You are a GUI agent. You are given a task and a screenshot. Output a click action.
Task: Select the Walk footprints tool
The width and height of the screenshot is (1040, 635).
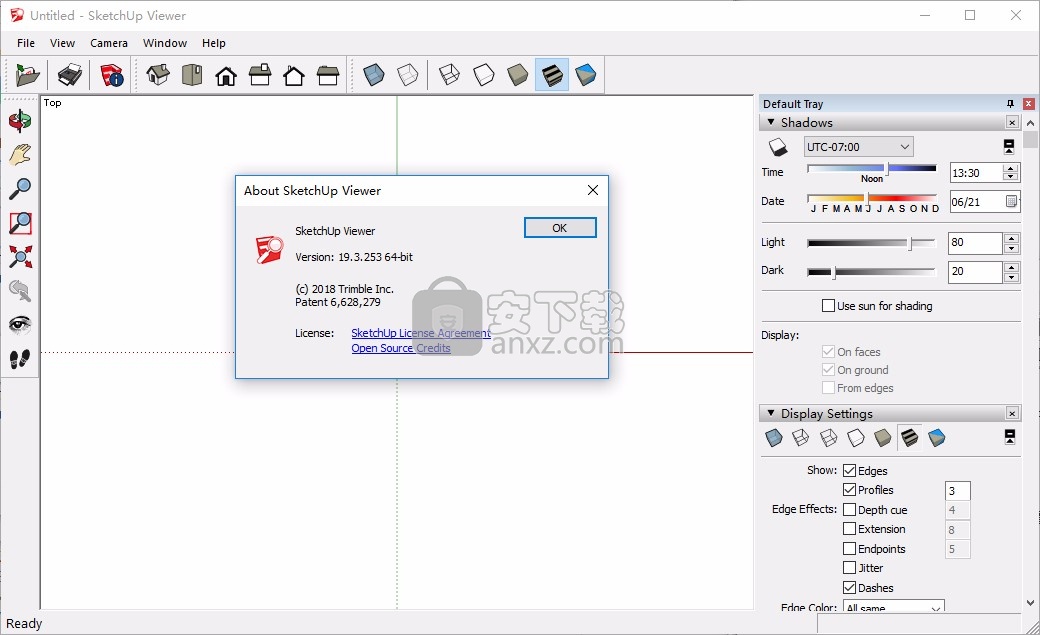(x=20, y=359)
